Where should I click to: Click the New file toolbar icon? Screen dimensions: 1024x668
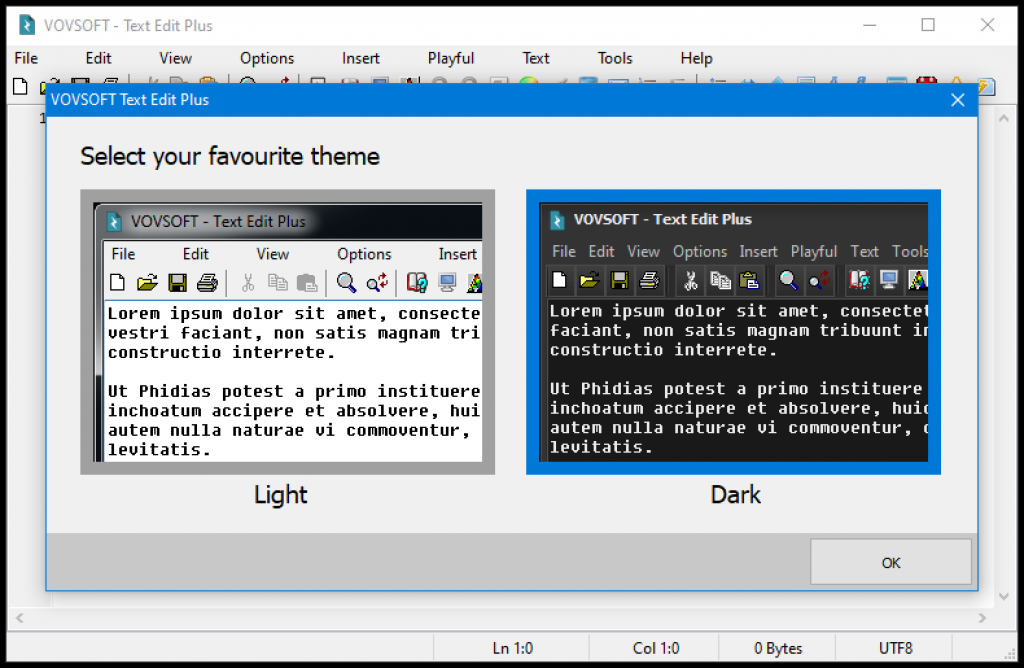pos(20,86)
